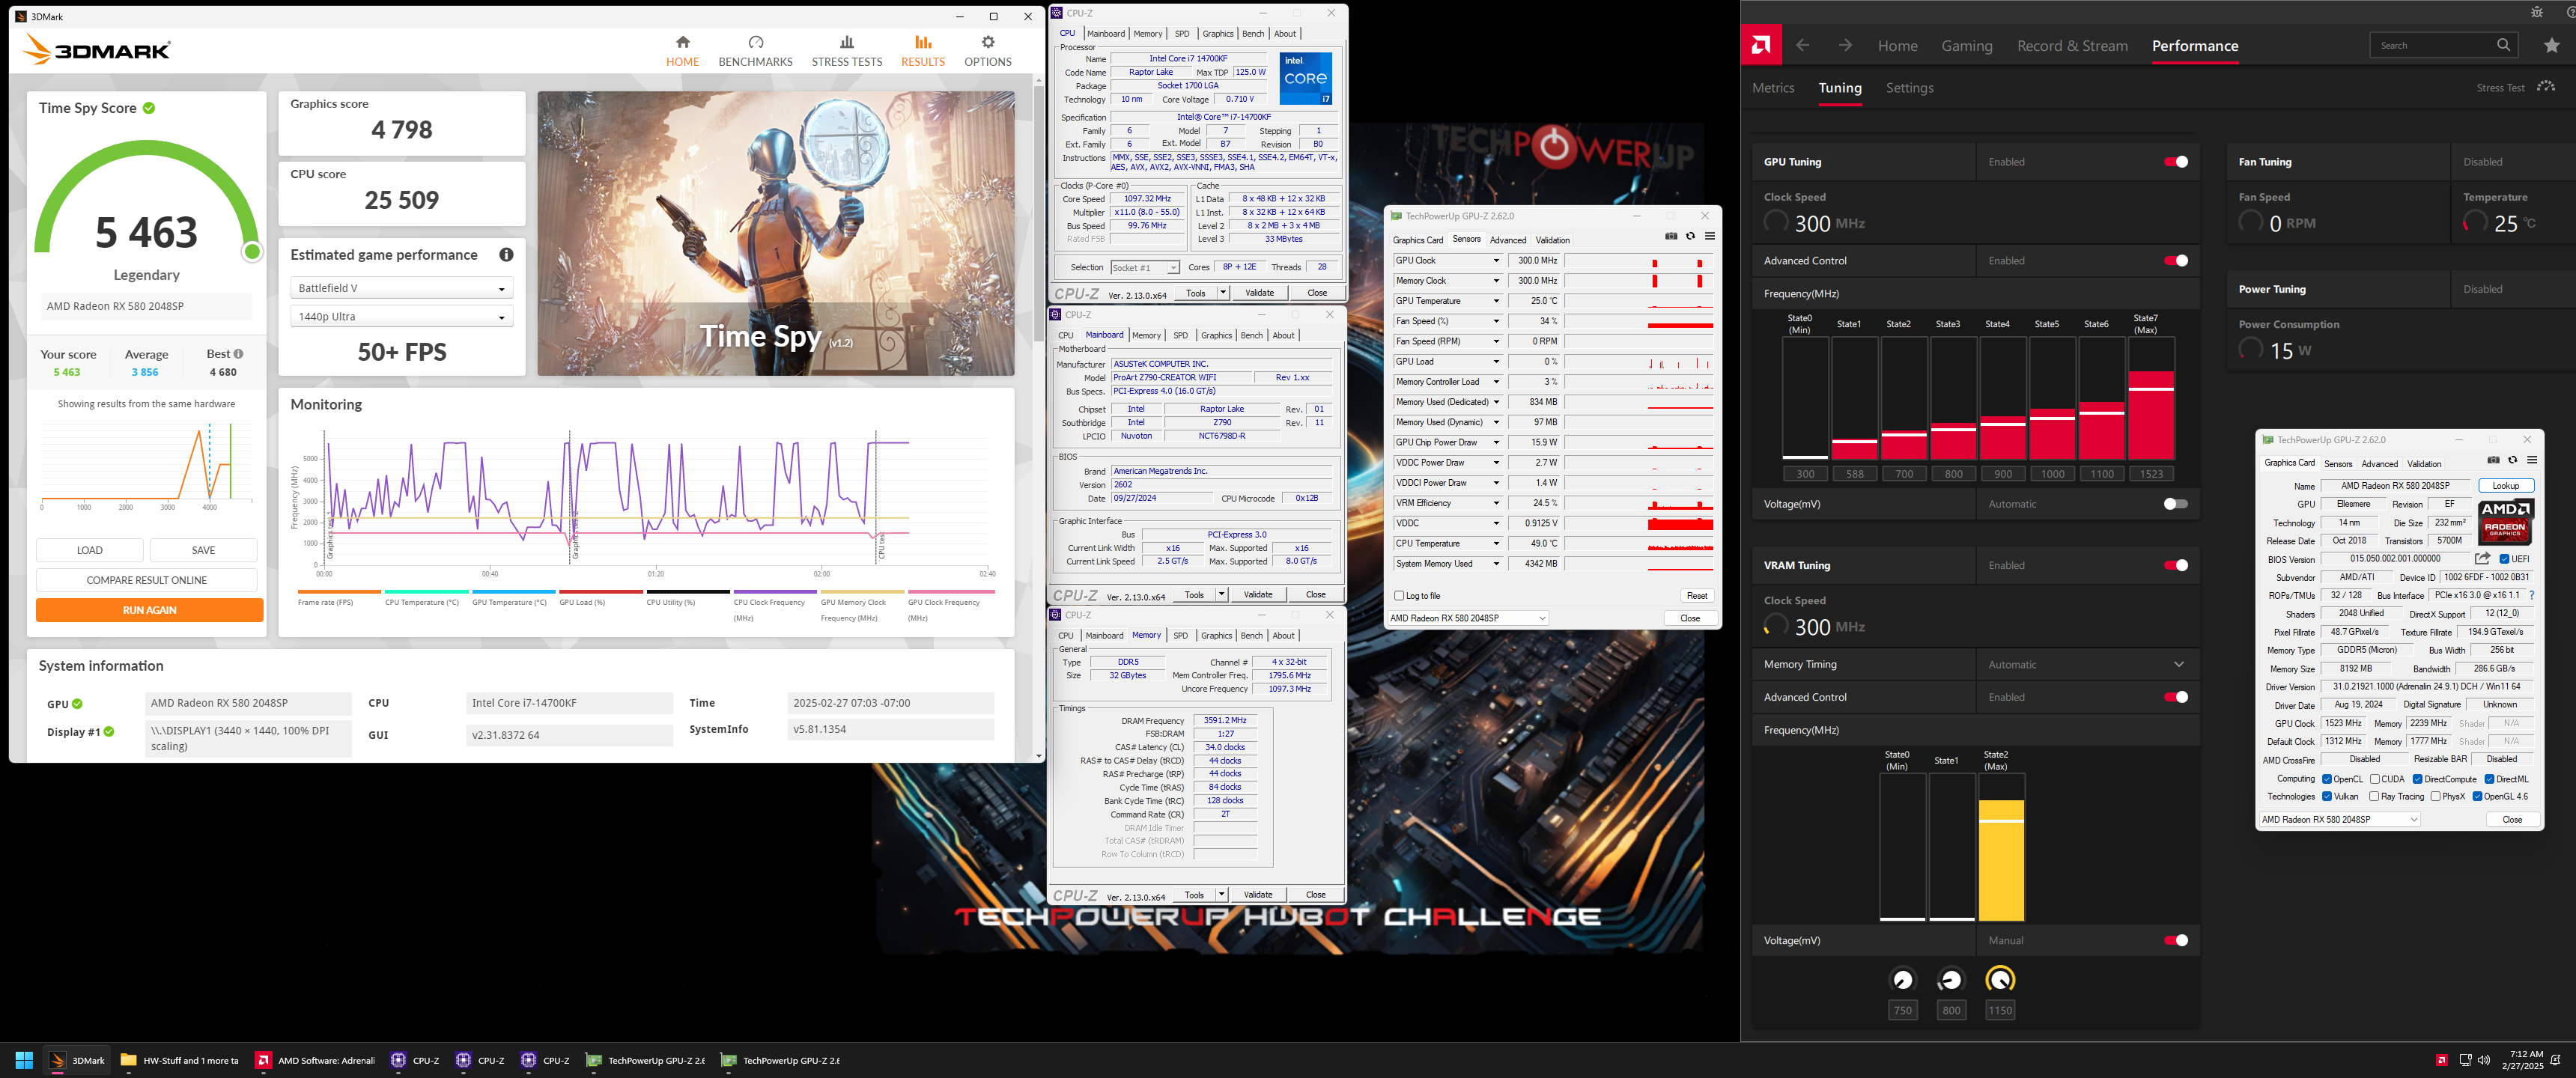
Task: Open 3DMark Benchmarks gauge icon
Action: pos(756,42)
